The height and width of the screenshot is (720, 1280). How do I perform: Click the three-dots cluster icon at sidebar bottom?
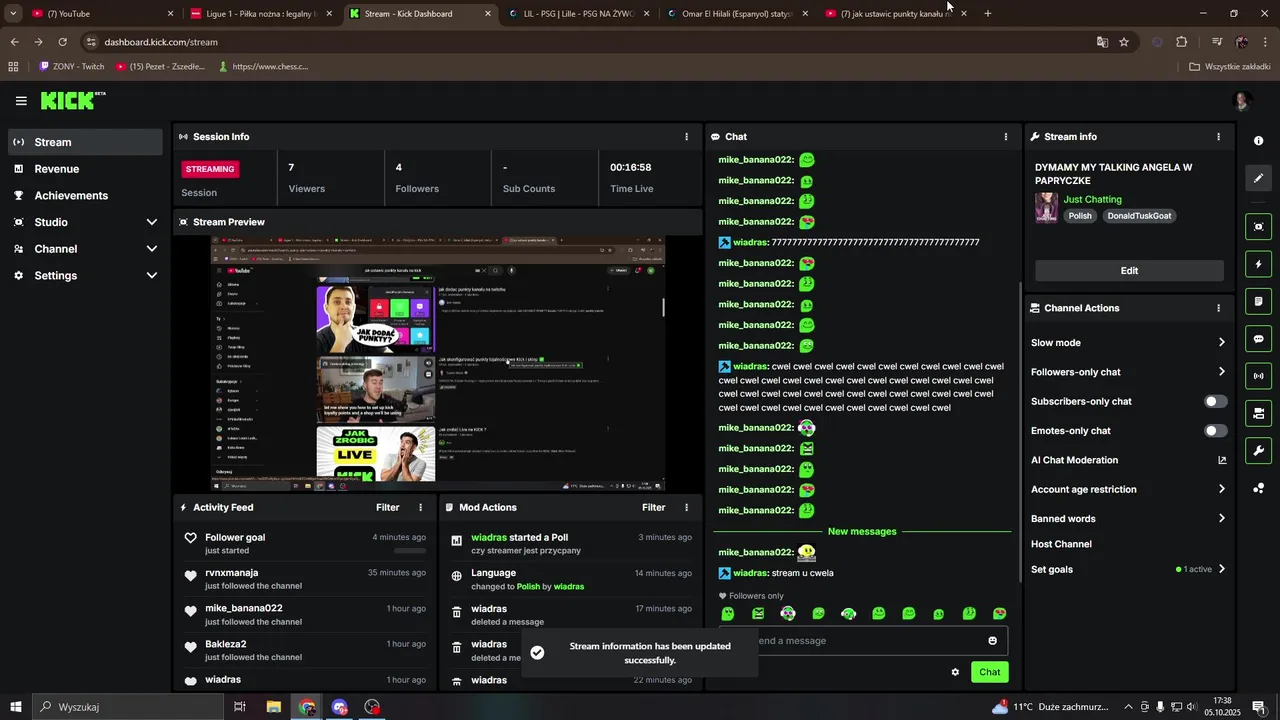click(x=1259, y=488)
